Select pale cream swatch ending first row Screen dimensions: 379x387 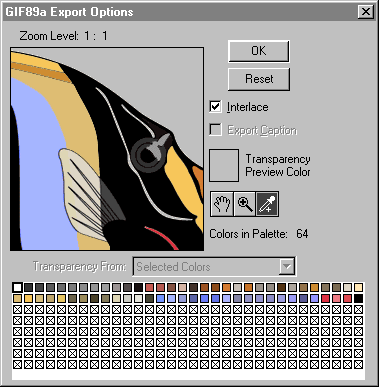click(358, 287)
